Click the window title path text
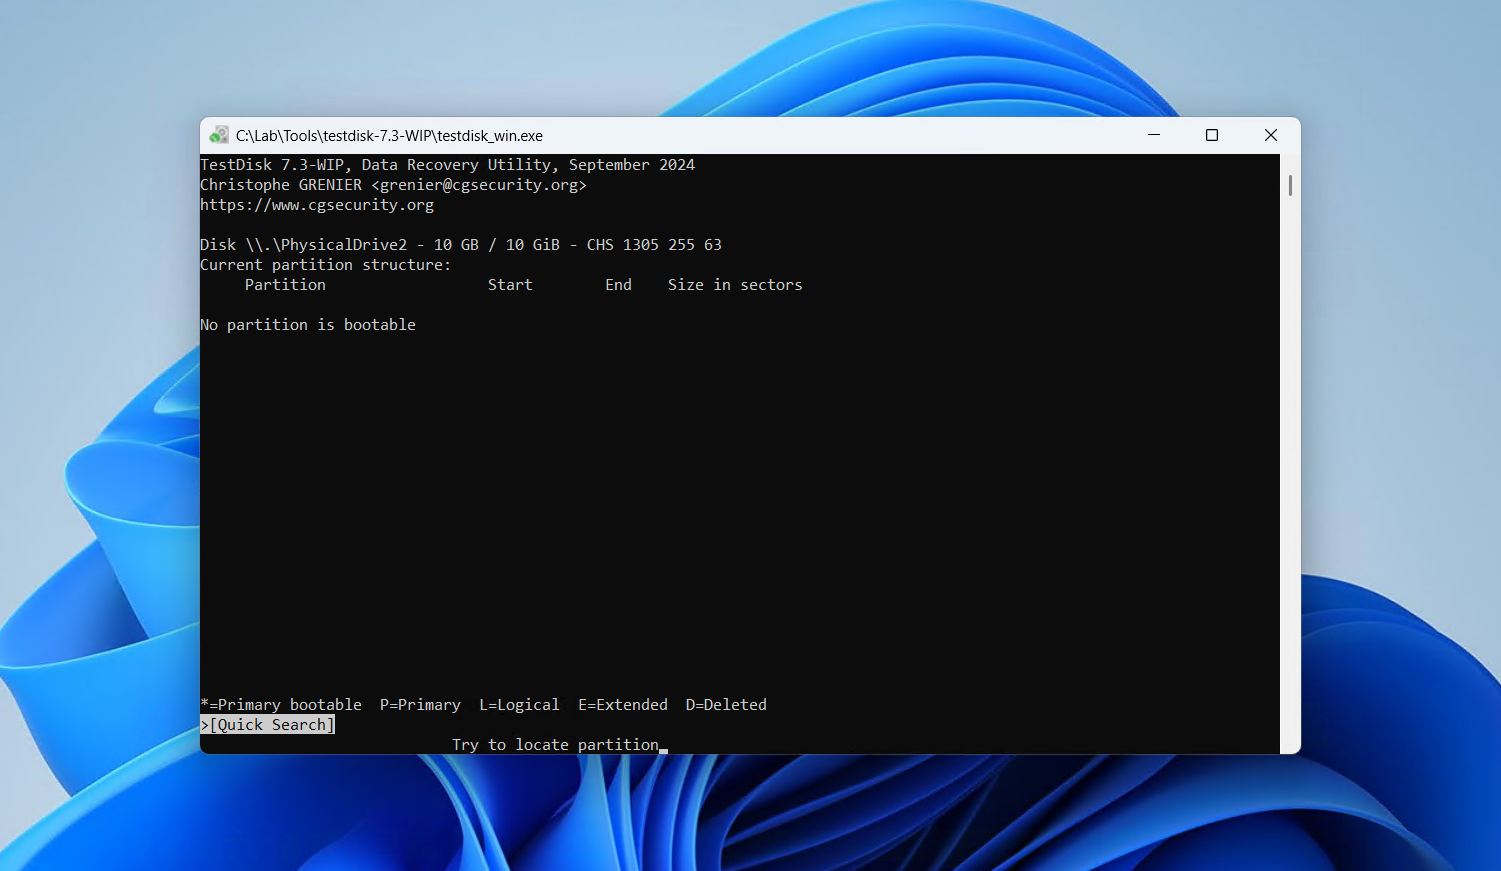The image size is (1501, 871). click(389, 136)
